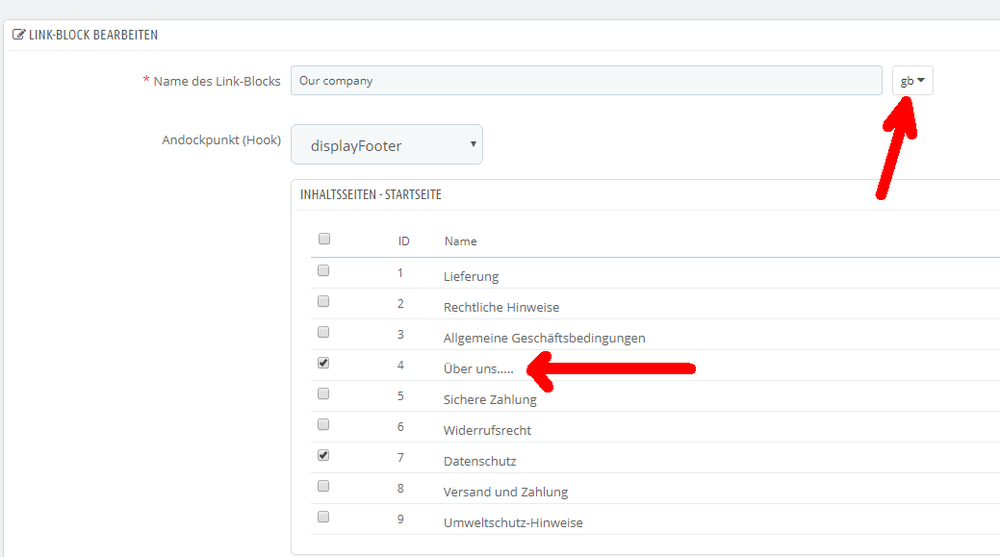Click the Datenschutz row text
This screenshot has height=557, width=1000.
(480, 461)
